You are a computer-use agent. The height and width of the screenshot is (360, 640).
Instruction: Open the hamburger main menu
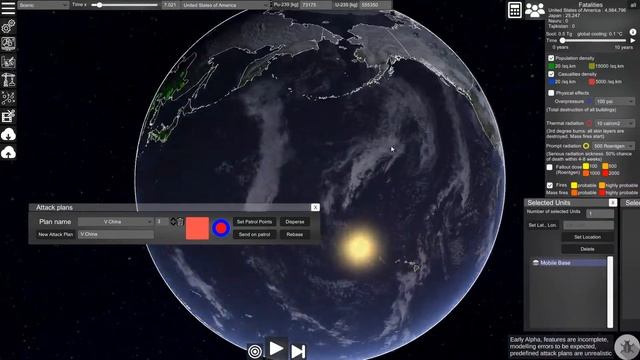point(8,8)
